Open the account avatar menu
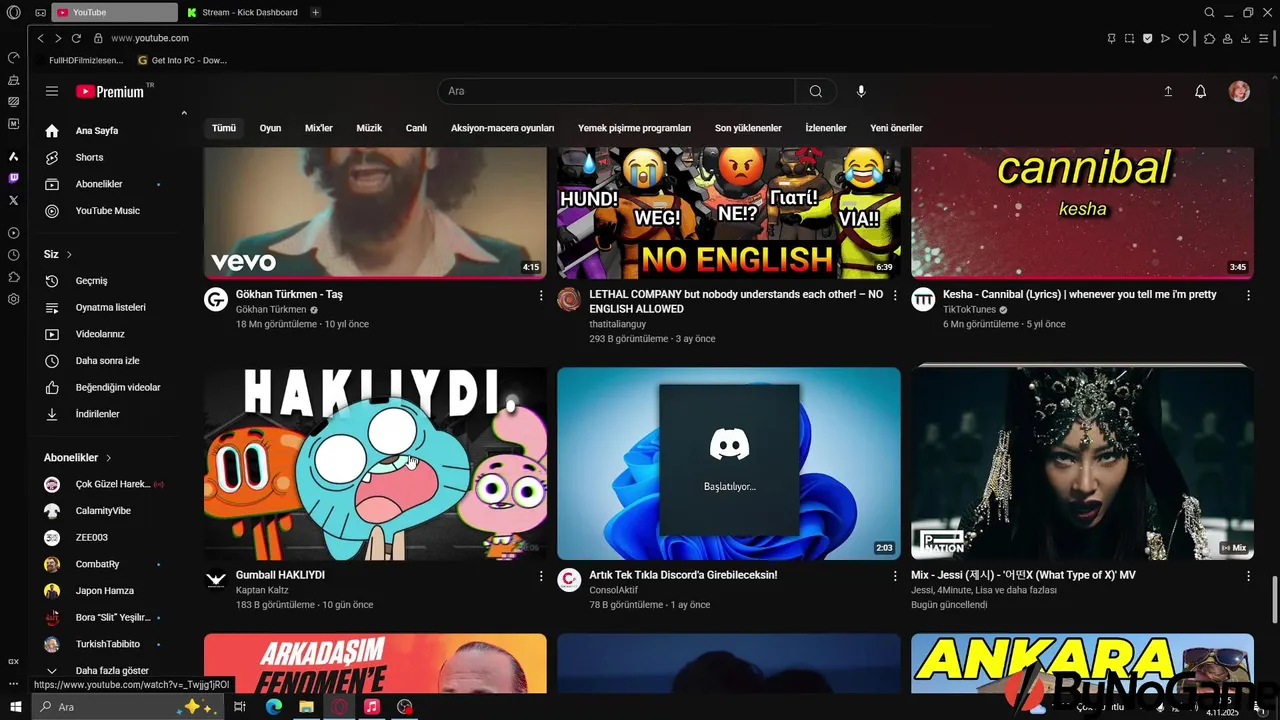 click(x=1239, y=91)
